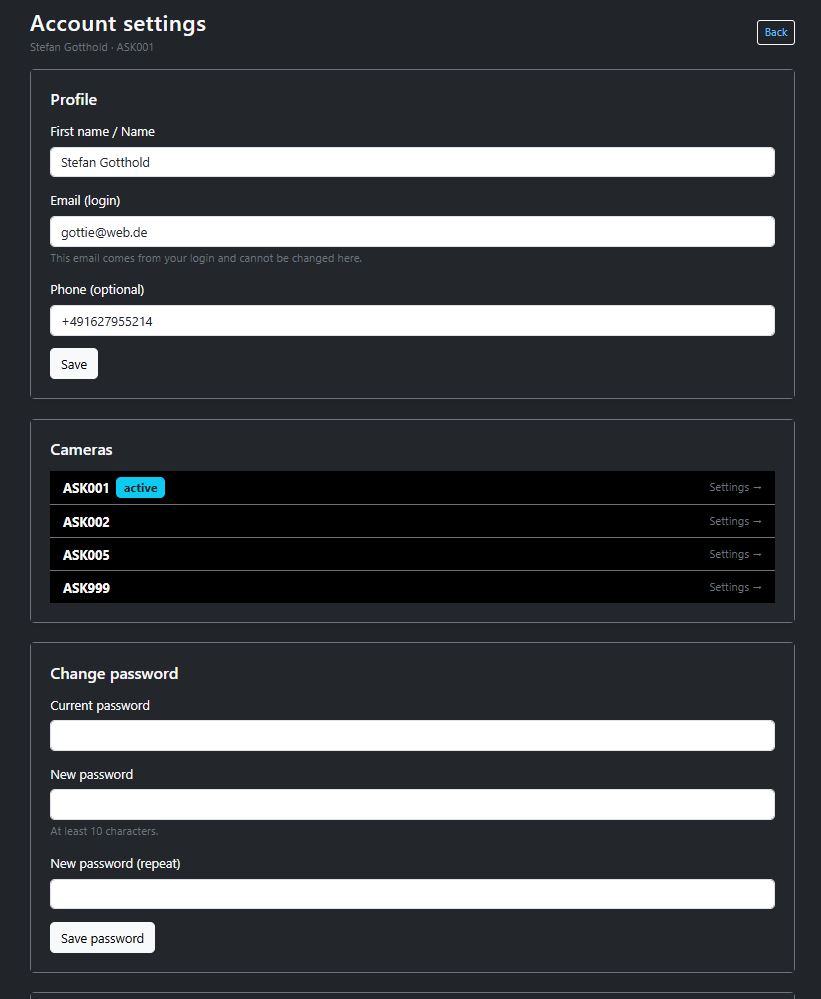Click the Change password section heading
Viewport: 821px width, 999px height.
click(x=114, y=673)
